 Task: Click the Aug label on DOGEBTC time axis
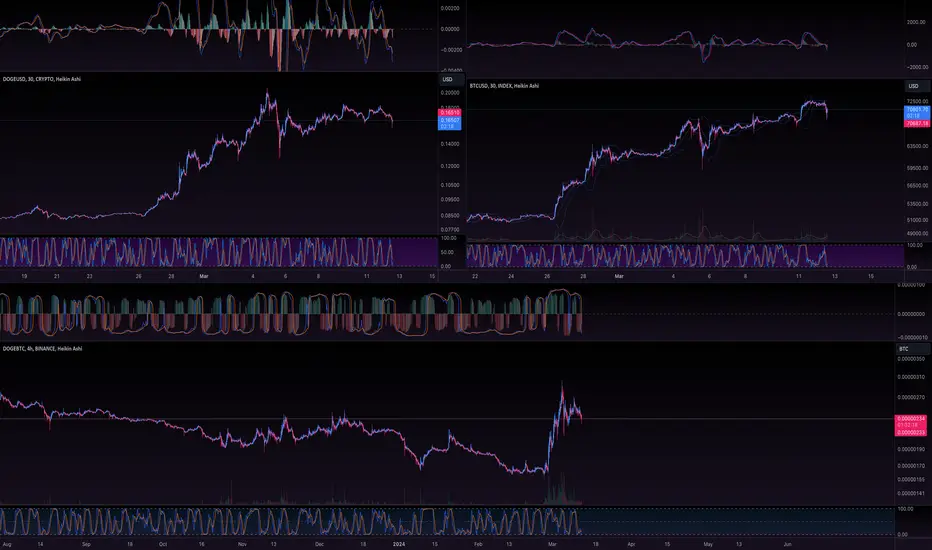7,544
